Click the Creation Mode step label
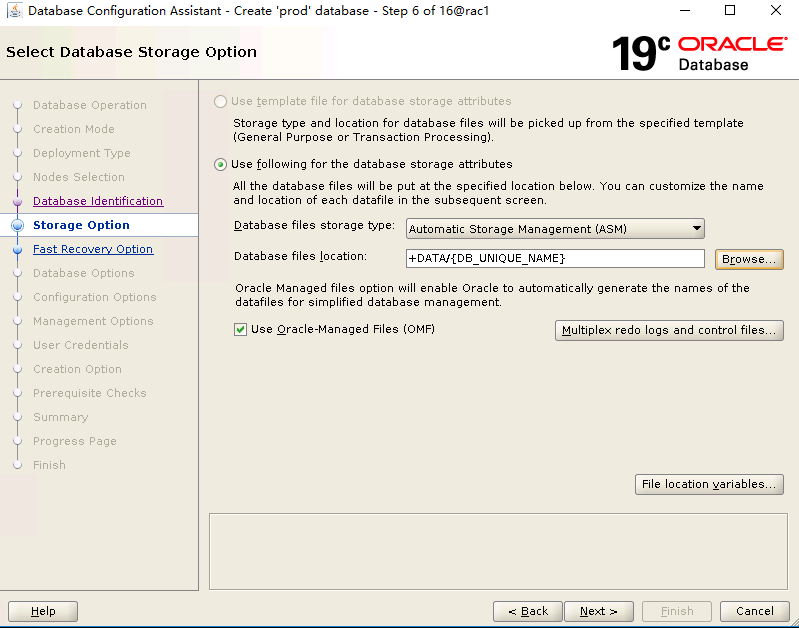Viewport: 799px width, 628px height. [74, 129]
